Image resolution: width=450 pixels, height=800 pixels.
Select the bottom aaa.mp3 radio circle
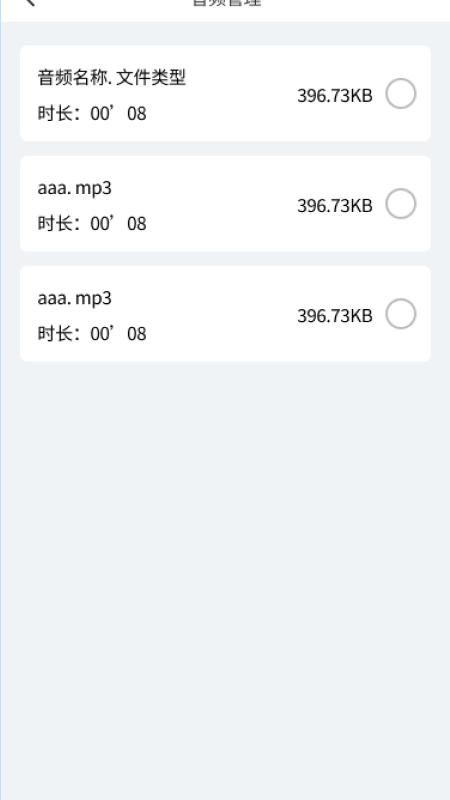(x=401, y=314)
